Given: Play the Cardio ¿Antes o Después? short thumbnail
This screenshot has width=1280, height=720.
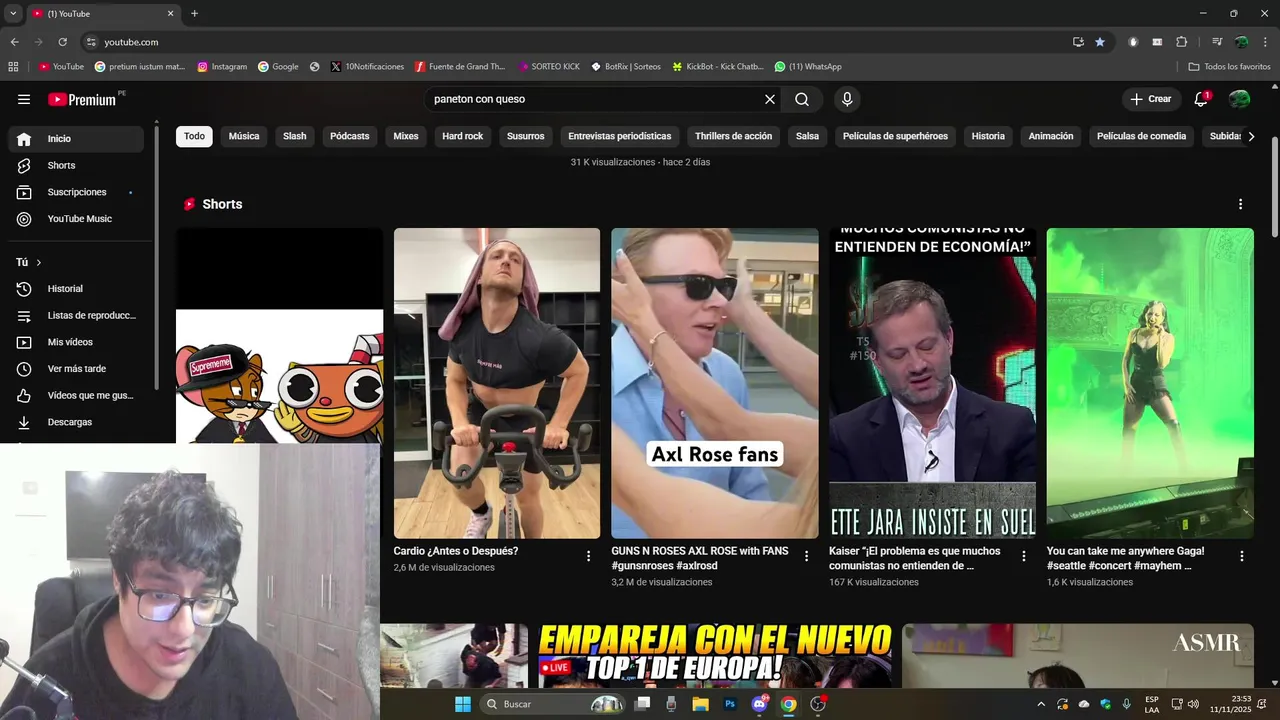Looking at the screenshot, I should (497, 383).
